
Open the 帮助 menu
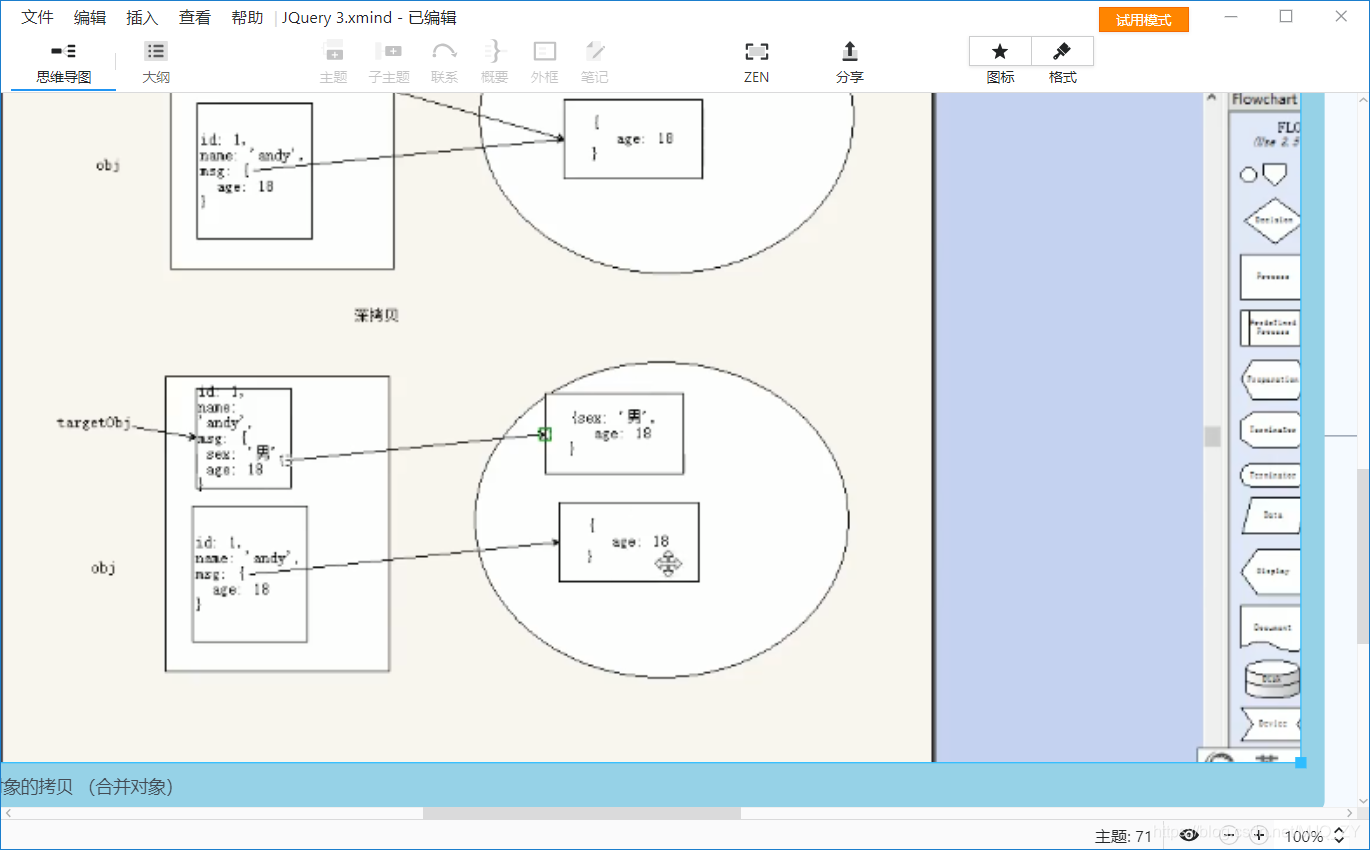247,18
